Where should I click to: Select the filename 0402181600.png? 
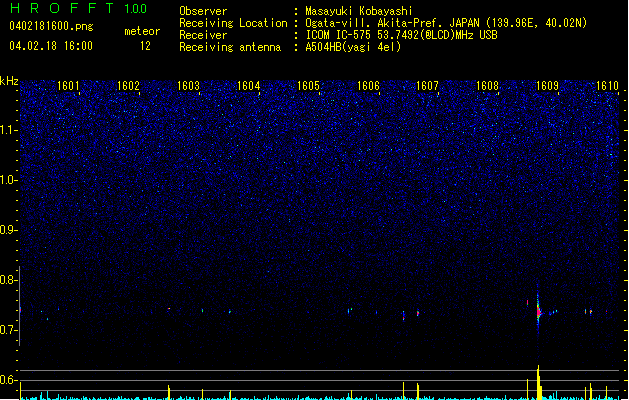point(51,26)
